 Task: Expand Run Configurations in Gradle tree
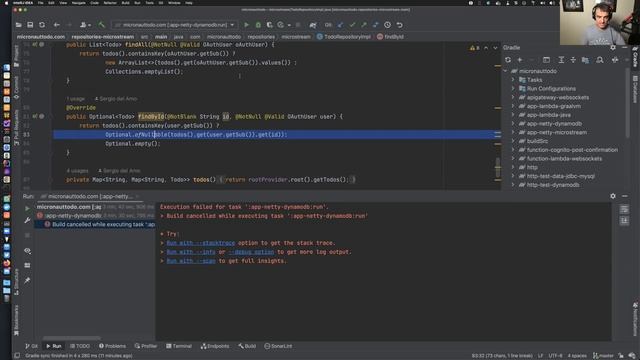coord(513,89)
